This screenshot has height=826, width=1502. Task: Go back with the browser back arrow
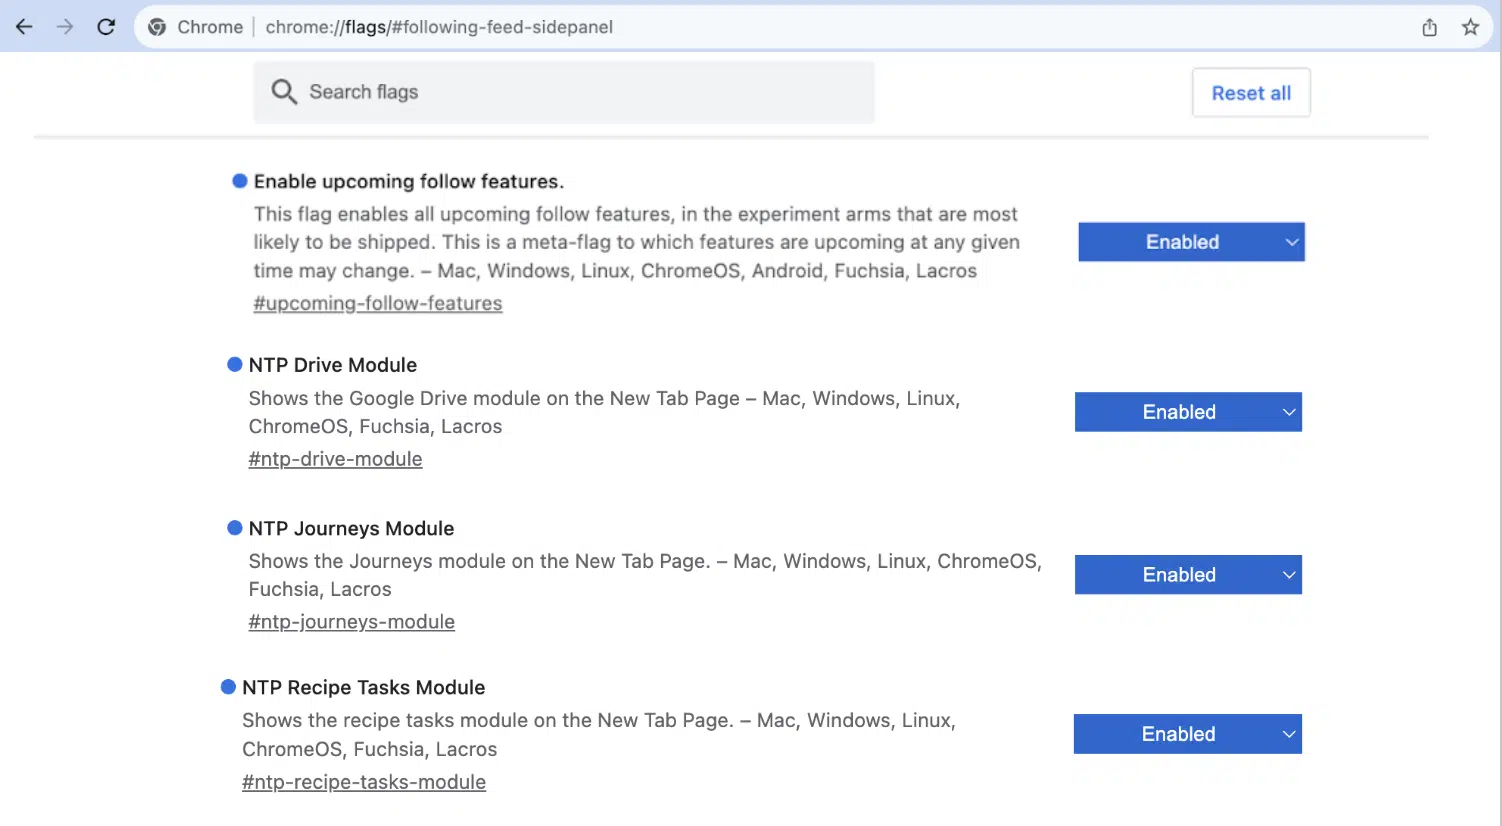pos(24,27)
